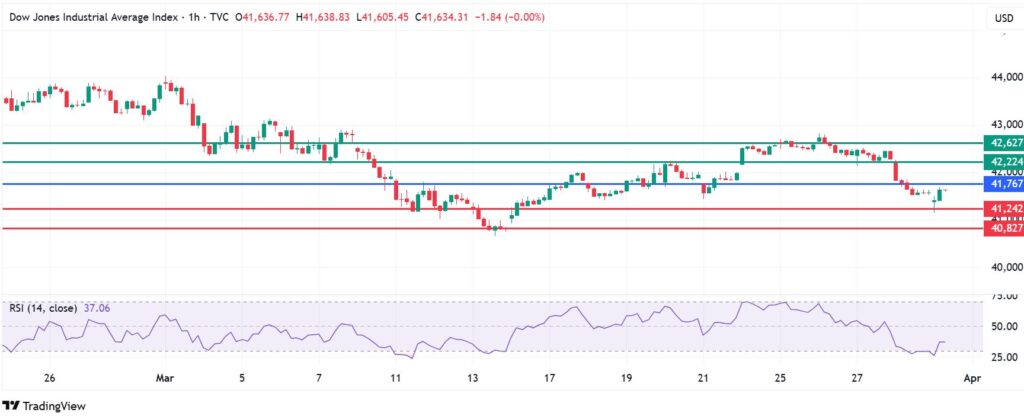Click the blue 41,767 price label
The width and height of the screenshot is (1024, 419).
click(x=1003, y=184)
